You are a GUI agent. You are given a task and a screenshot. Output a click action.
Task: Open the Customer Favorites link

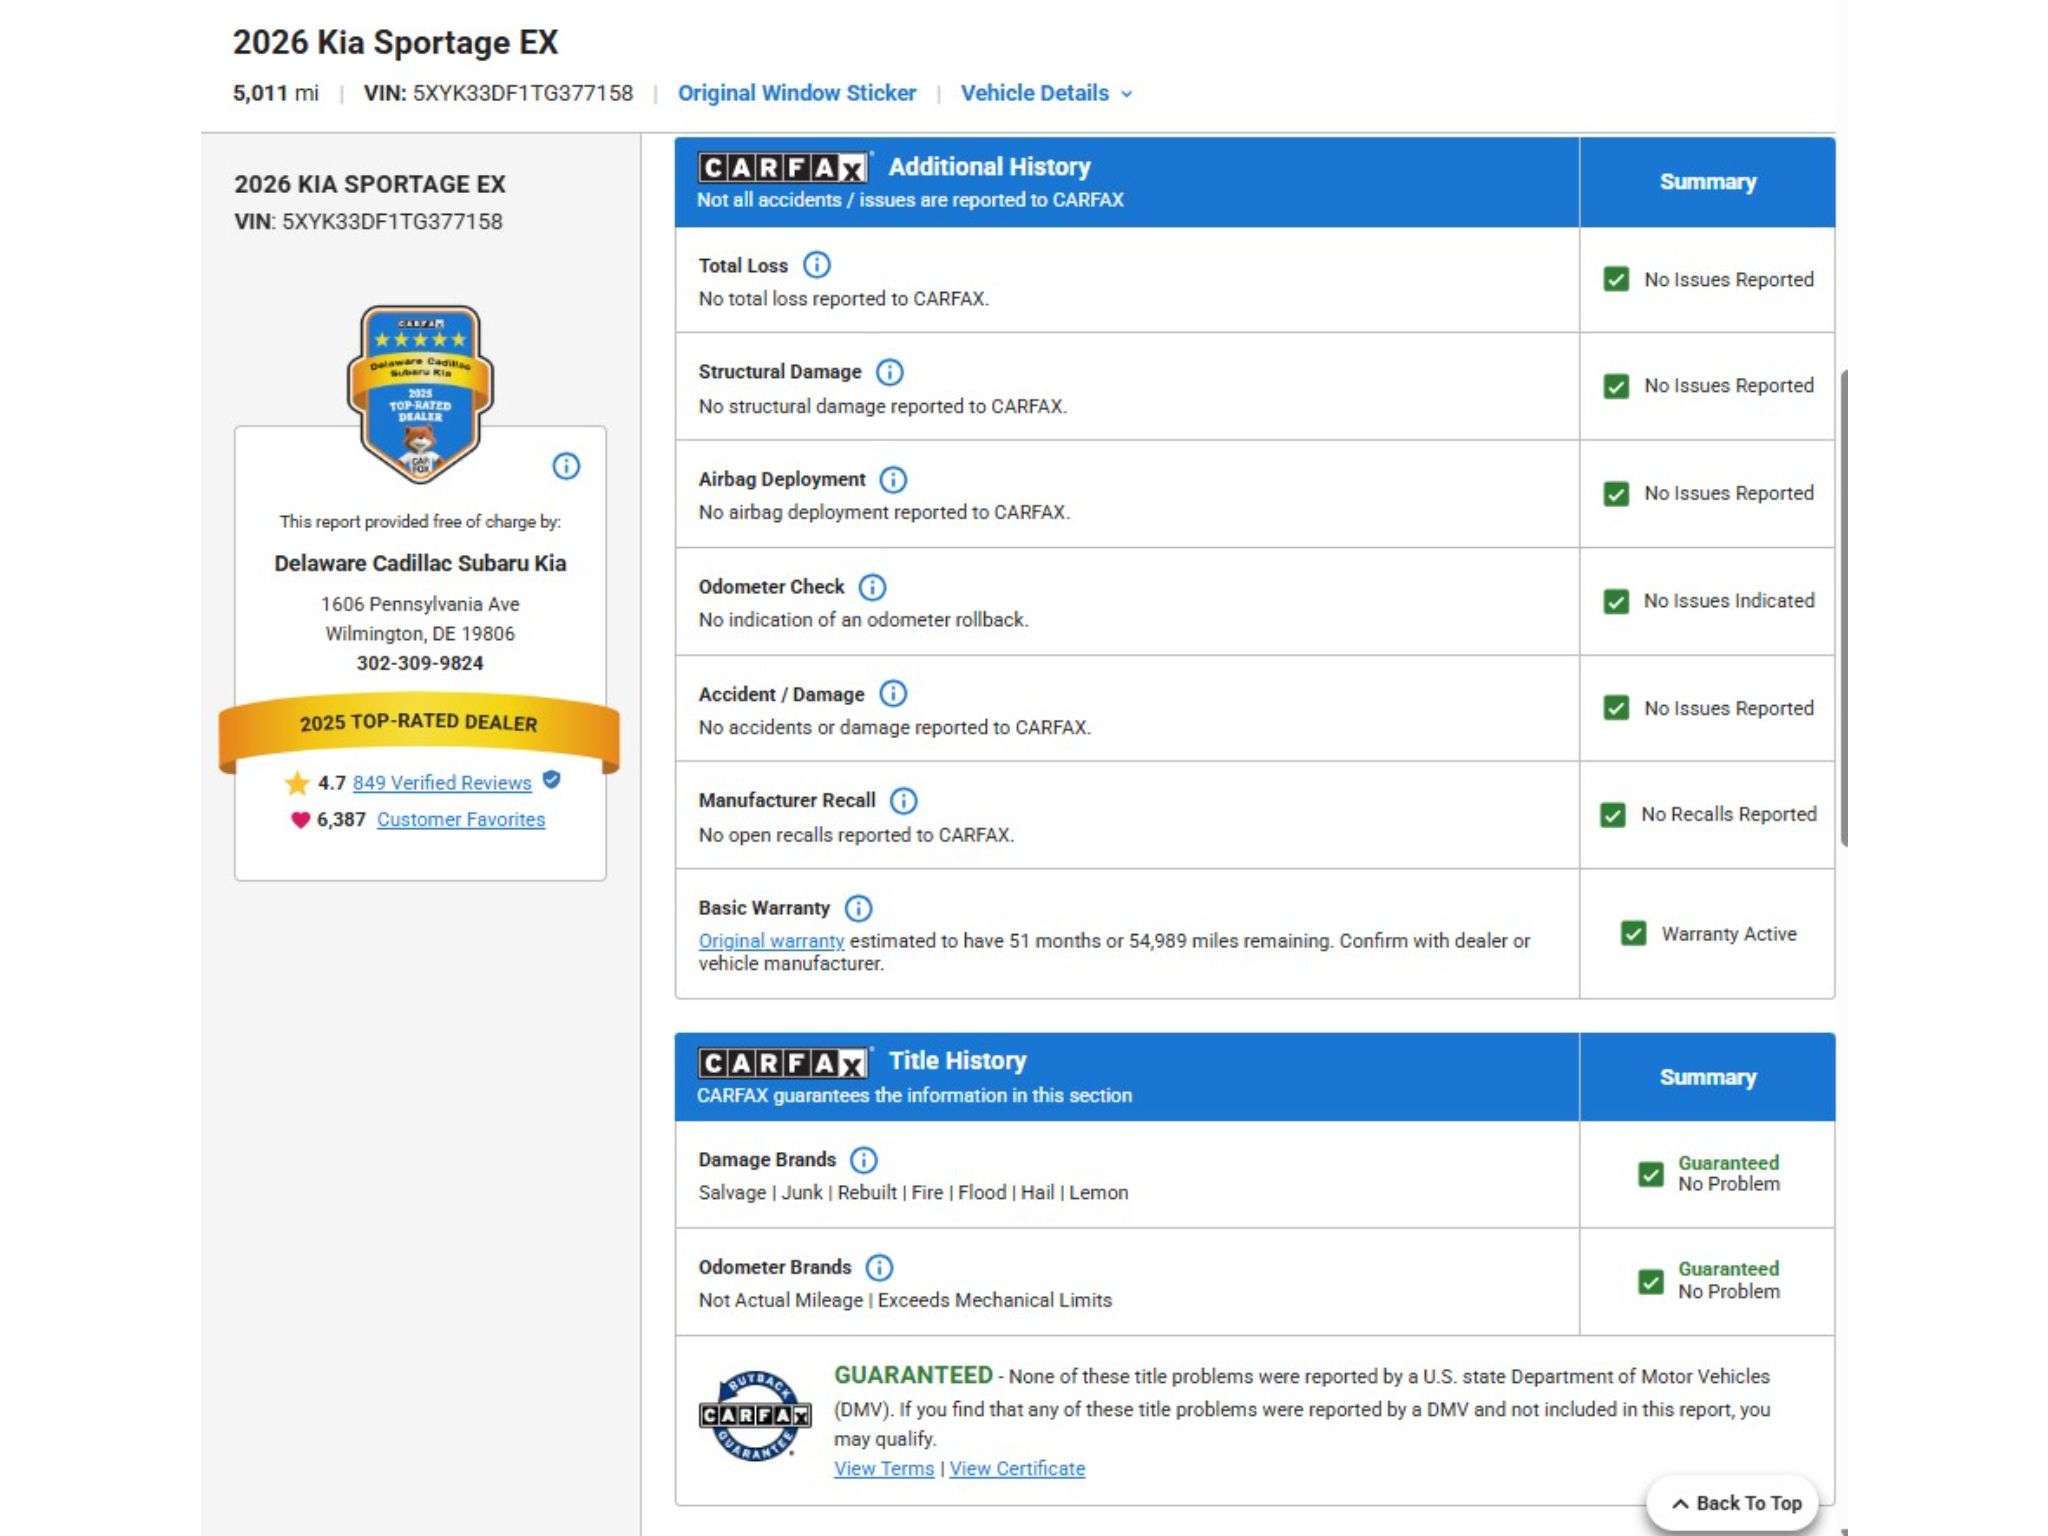pos(461,820)
